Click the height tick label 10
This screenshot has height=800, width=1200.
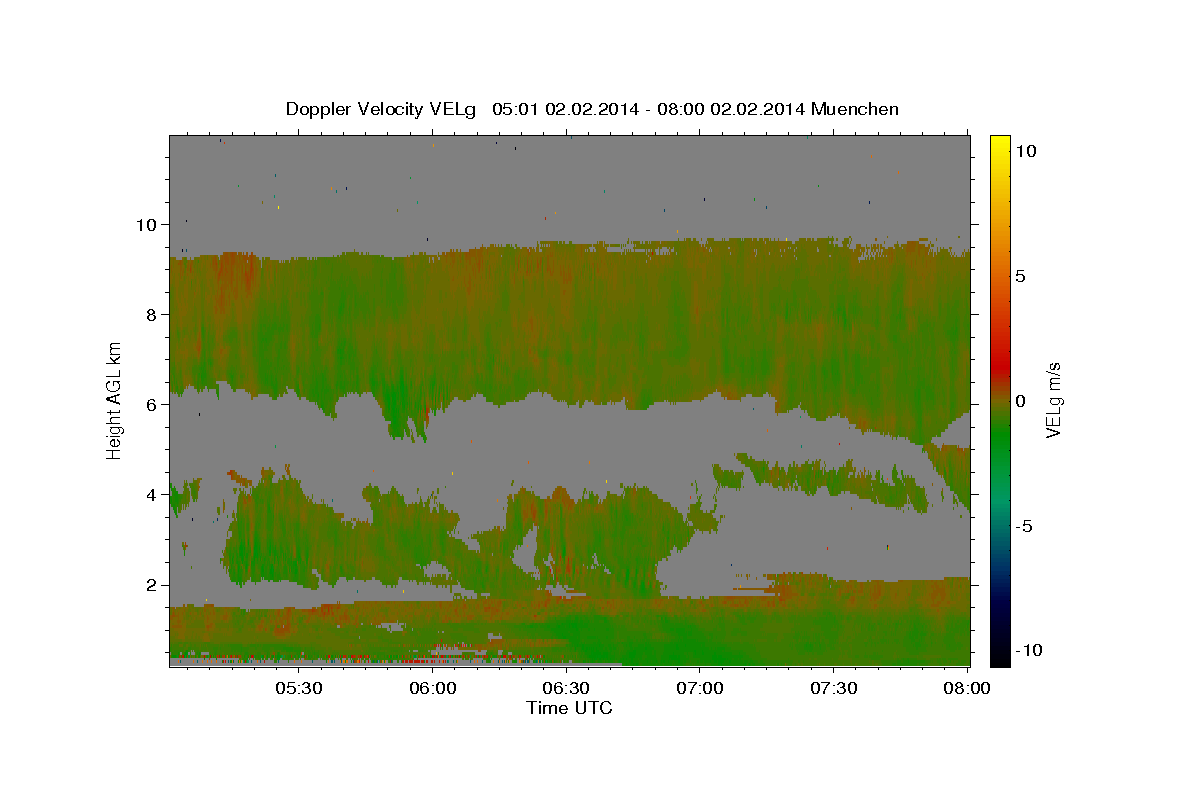pos(147,225)
